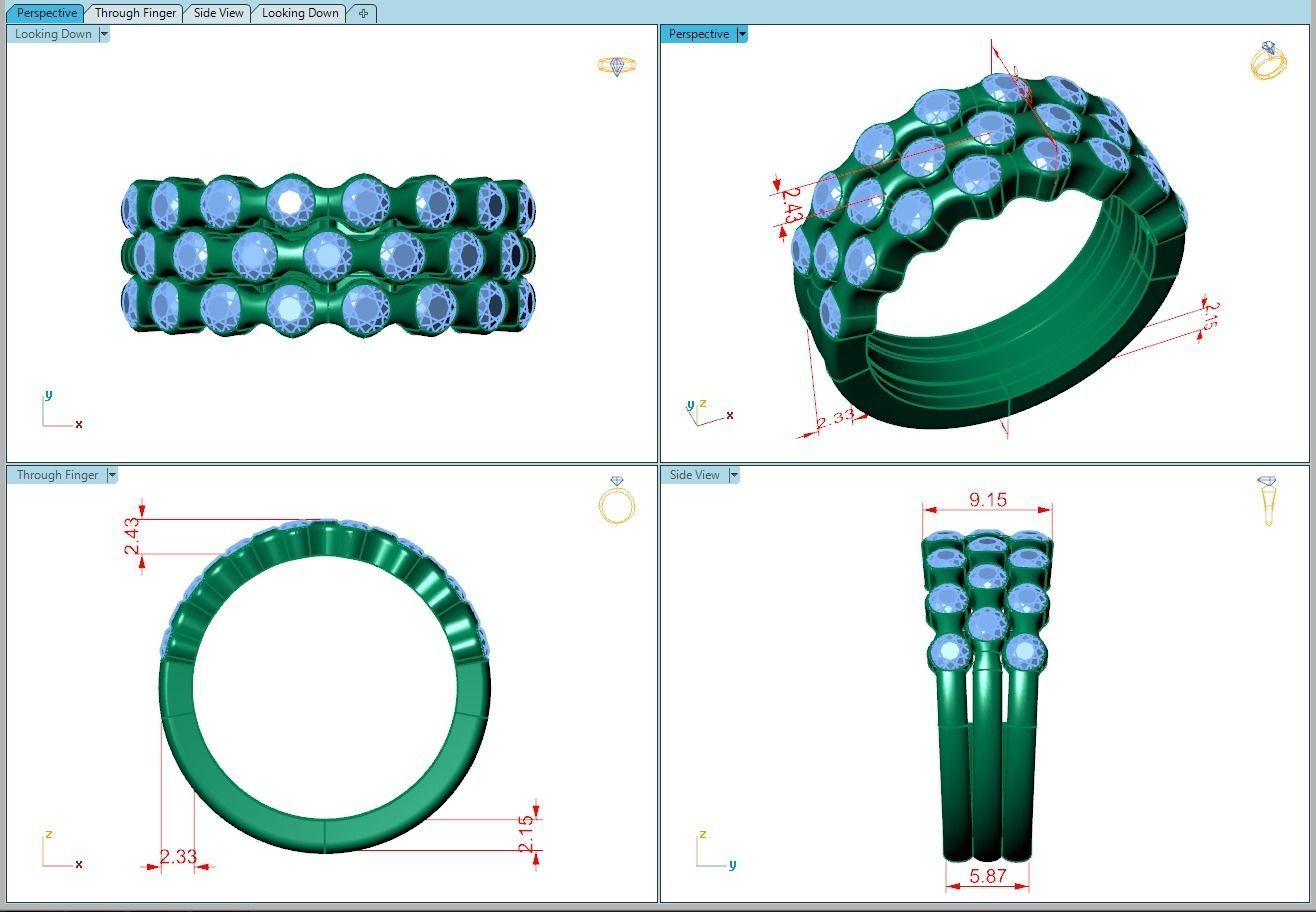Click the ring icon in Through Finger view

[x=617, y=500]
